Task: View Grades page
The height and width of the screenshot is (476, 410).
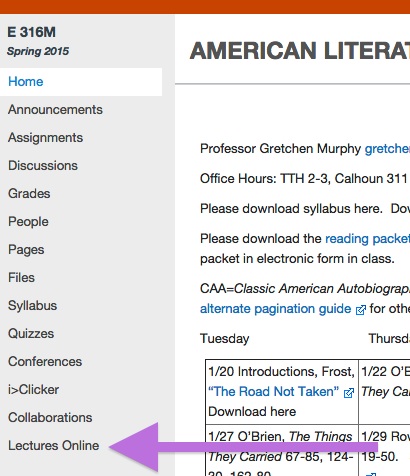Action: pyautogui.click(x=29, y=194)
